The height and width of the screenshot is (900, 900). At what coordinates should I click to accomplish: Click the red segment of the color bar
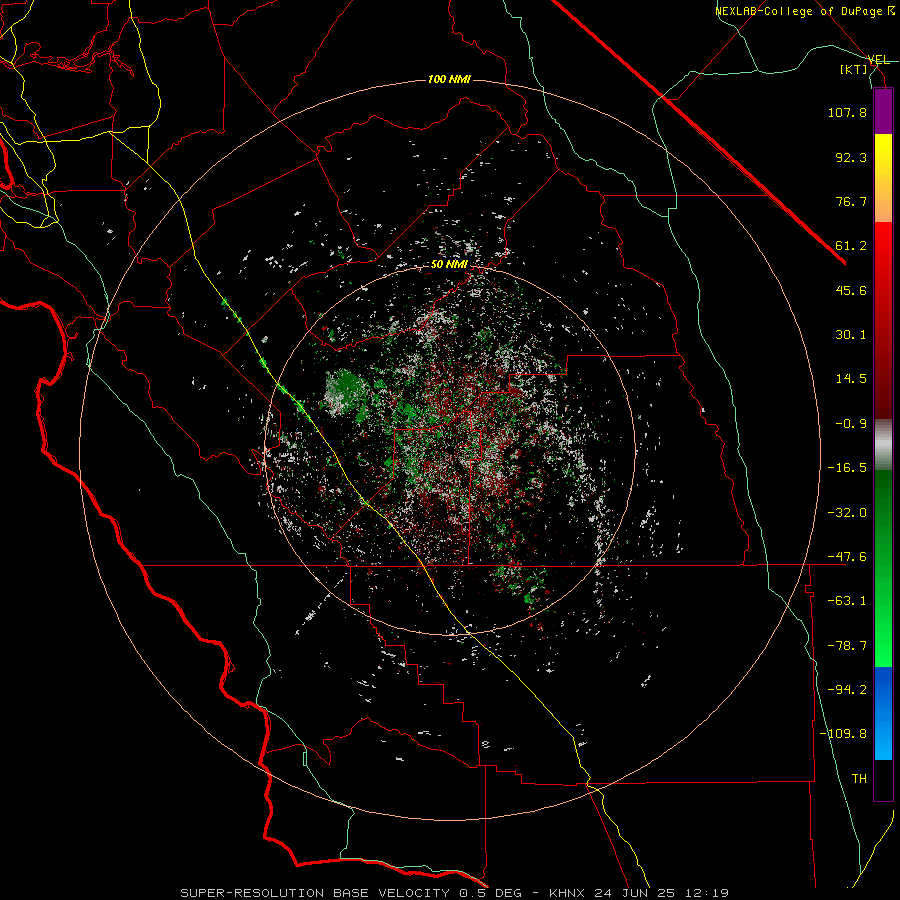(x=883, y=320)
